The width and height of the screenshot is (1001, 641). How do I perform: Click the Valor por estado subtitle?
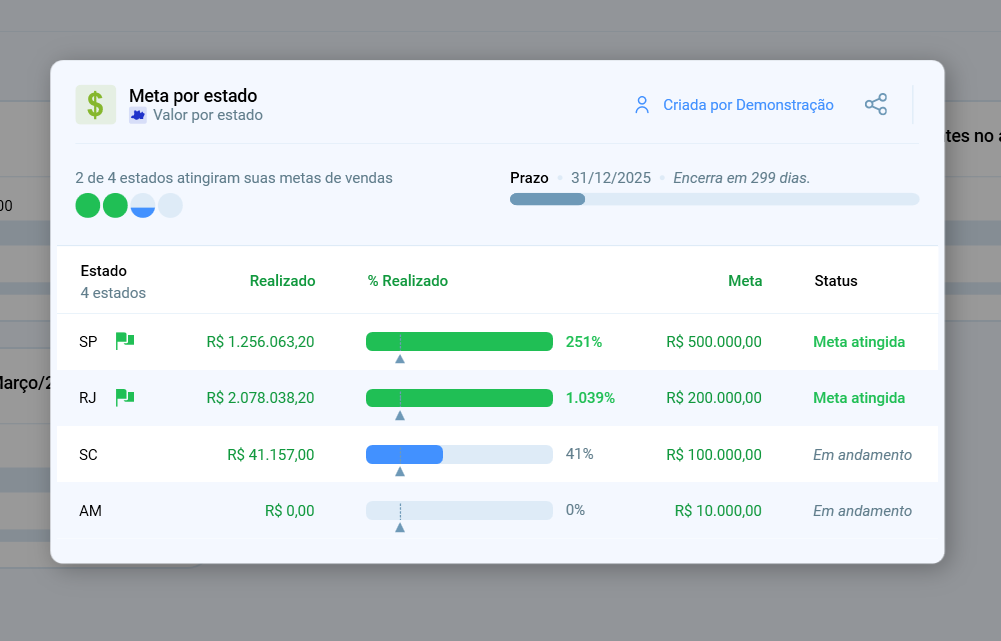(x=207, y=115)
